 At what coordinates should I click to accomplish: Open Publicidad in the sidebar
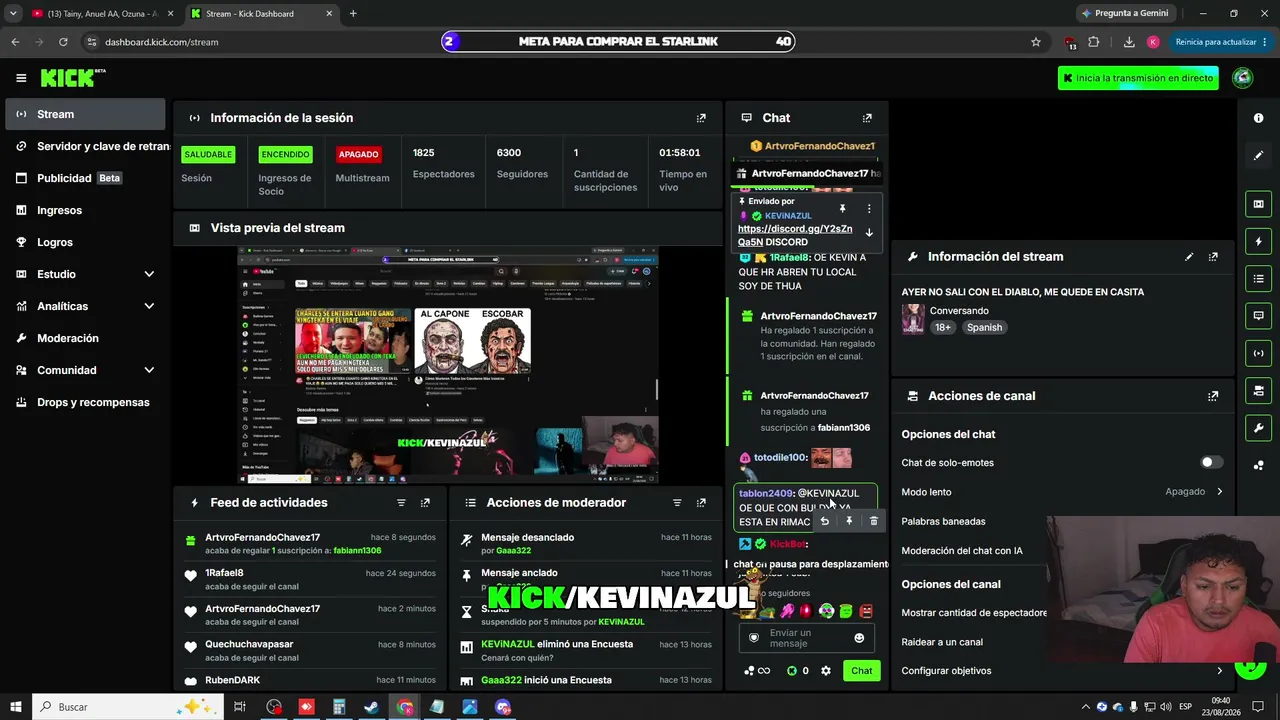click(x=85, y=178)
